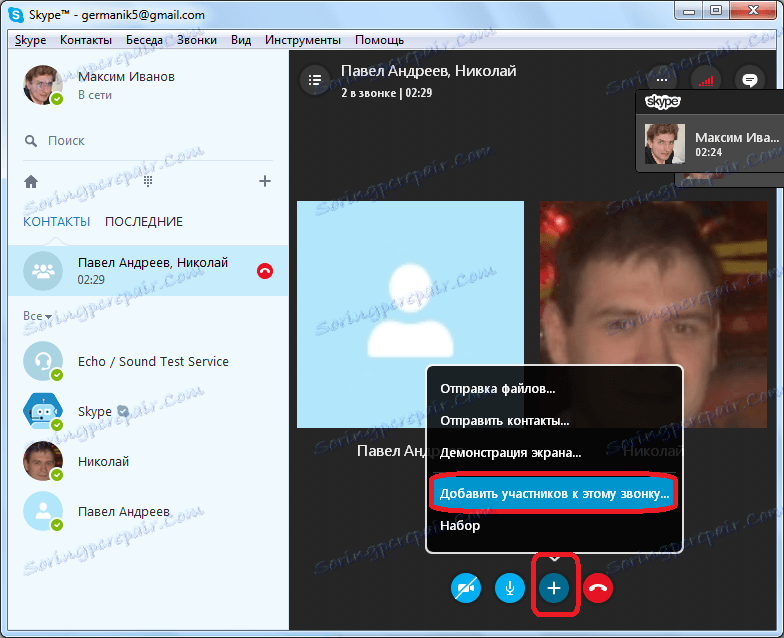Click Echo contact headset avatar
Viewport: 784px width, 638px height.
(x=43, y=361)
